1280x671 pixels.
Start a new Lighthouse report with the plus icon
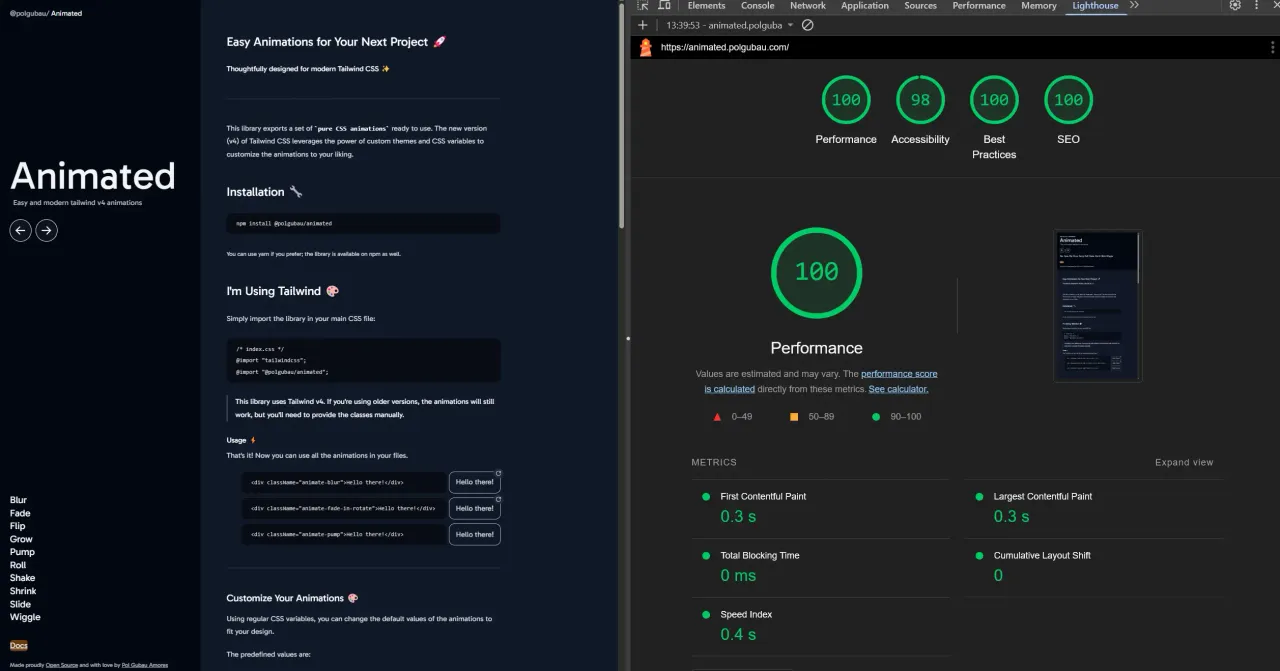[643, 24]
